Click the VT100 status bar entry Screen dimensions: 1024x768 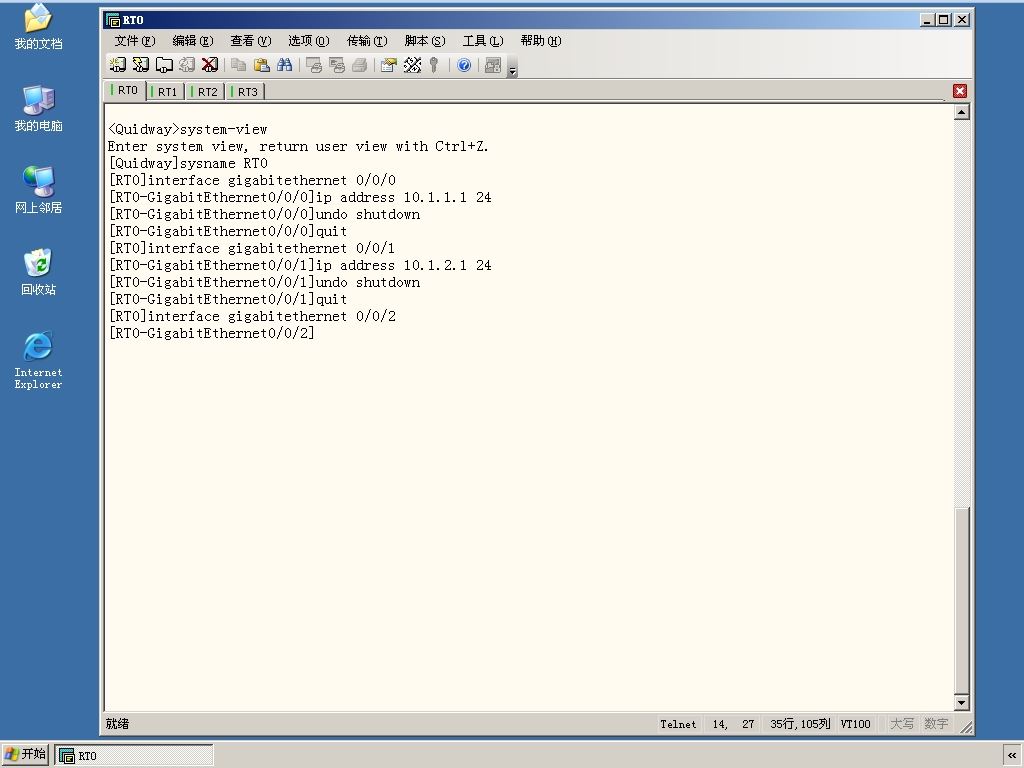click(856, 724)
